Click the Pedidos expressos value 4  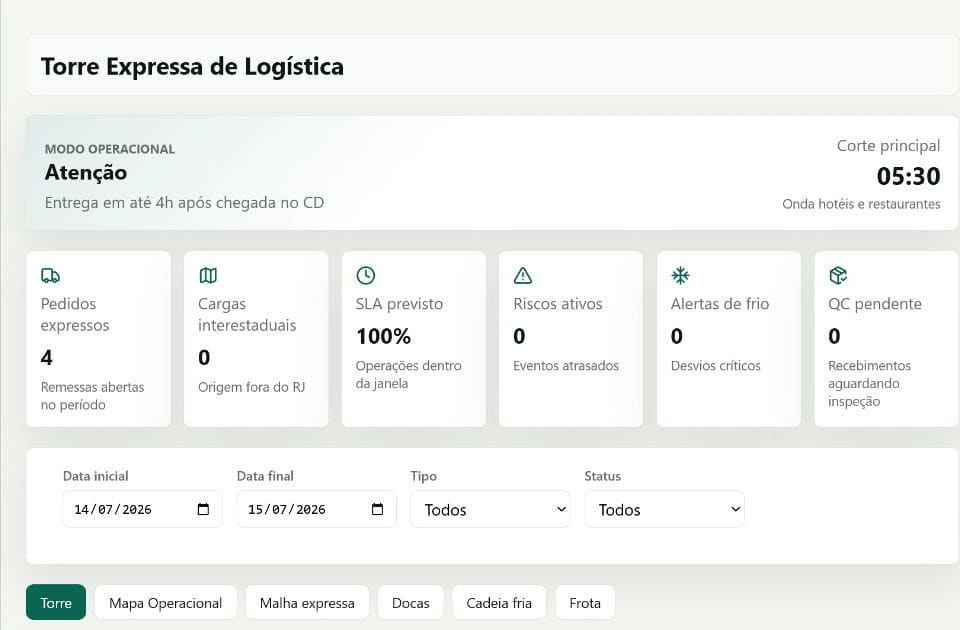pos(47,358)
